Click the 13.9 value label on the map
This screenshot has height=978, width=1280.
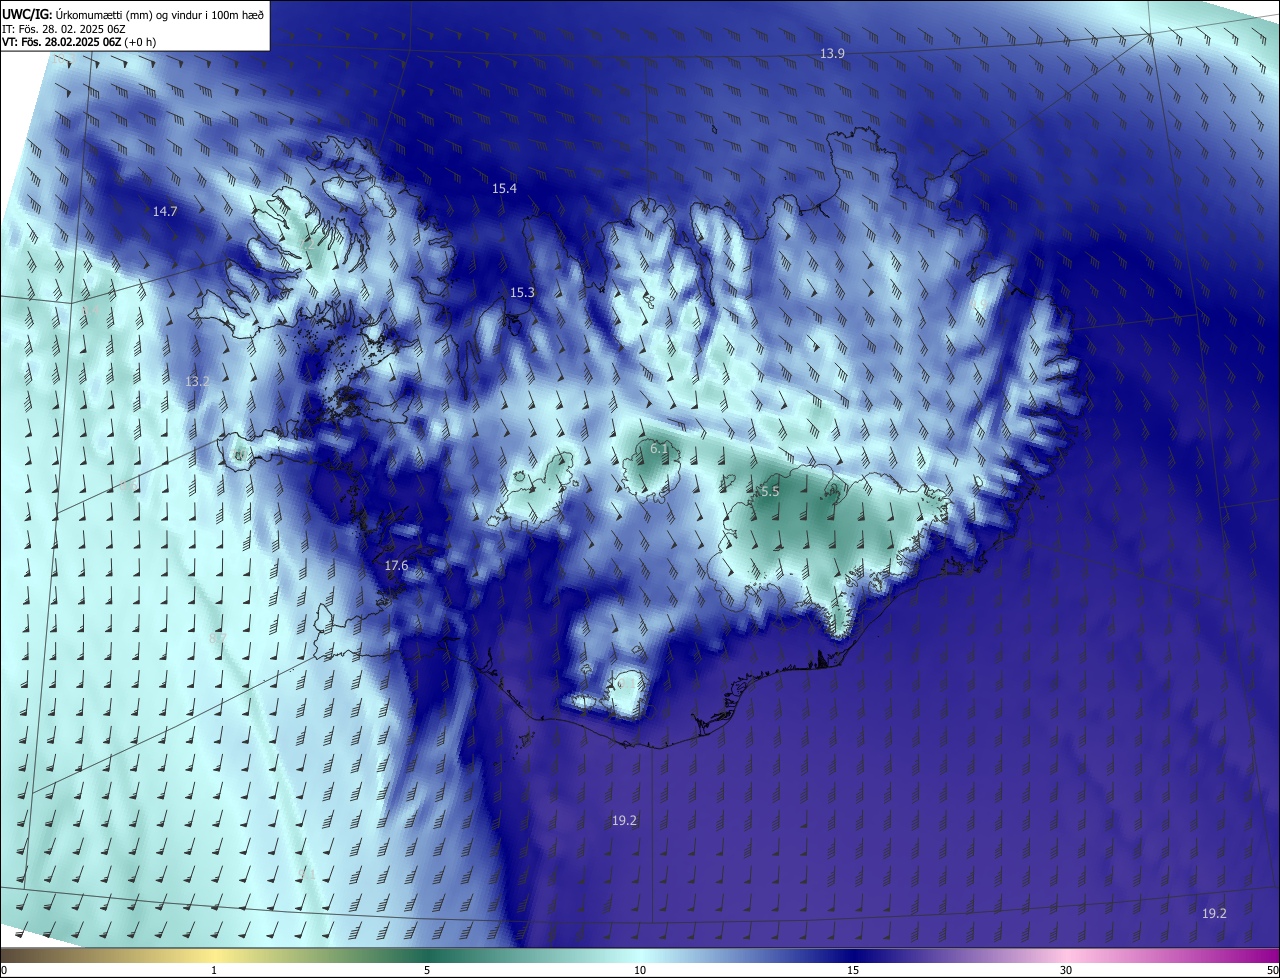point(832,53)
